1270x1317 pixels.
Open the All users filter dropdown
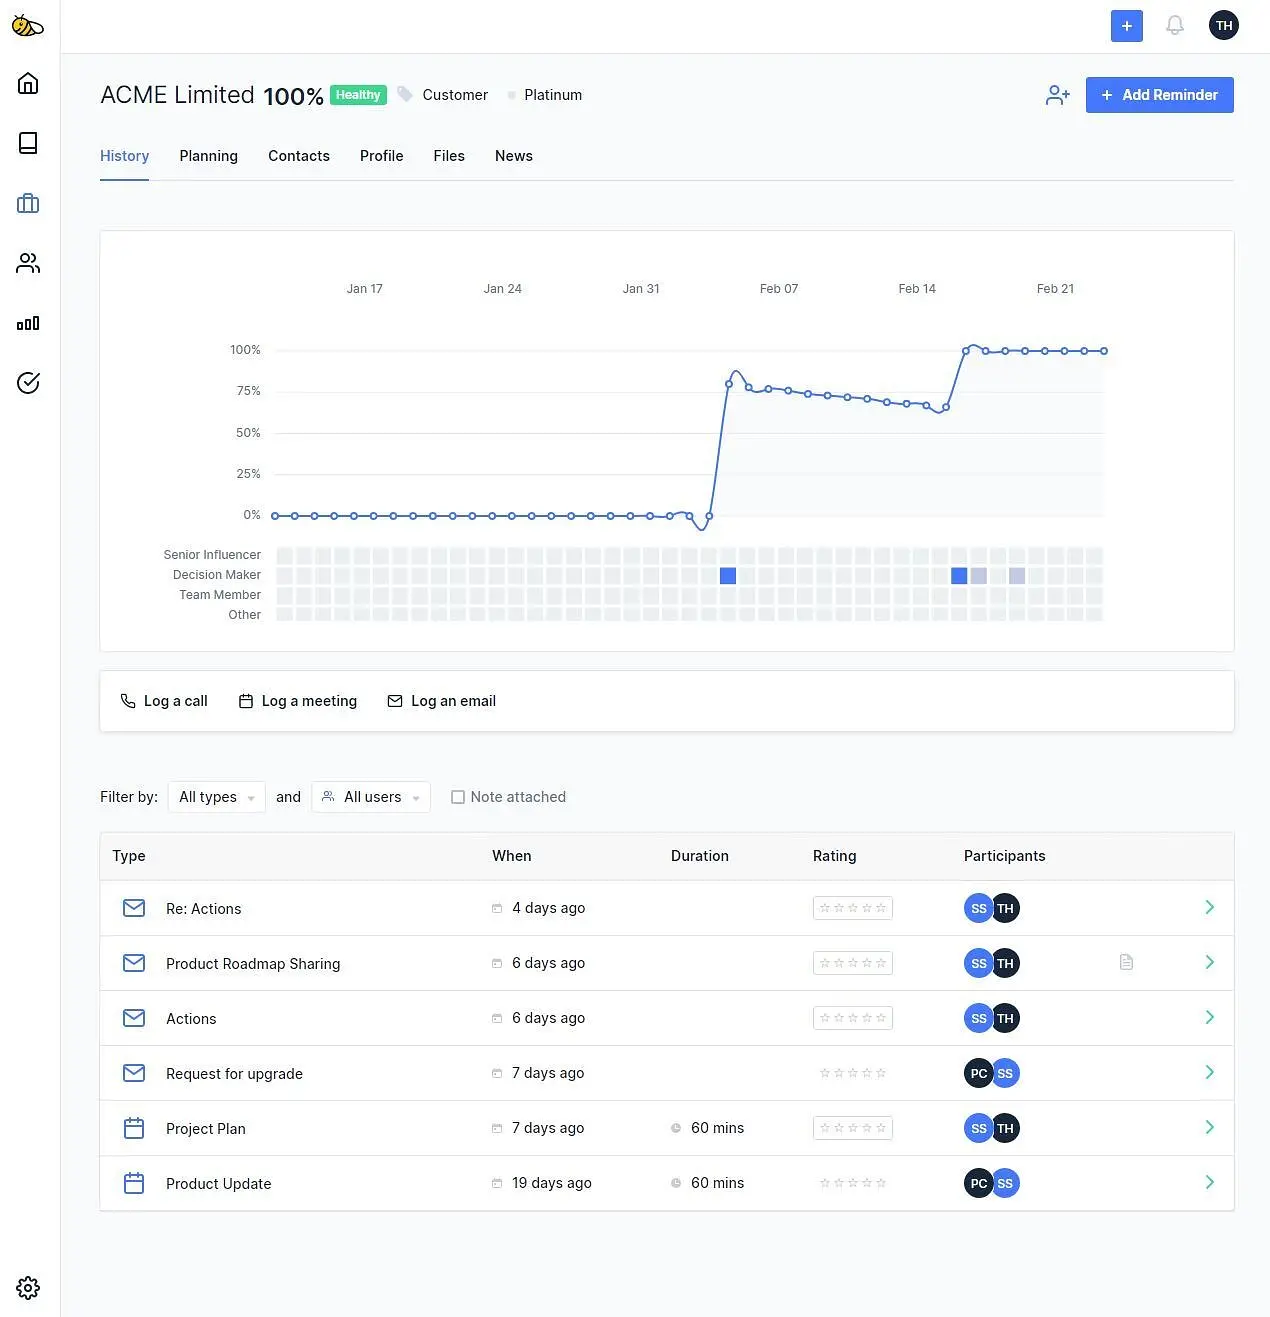(x=371, y=797)
